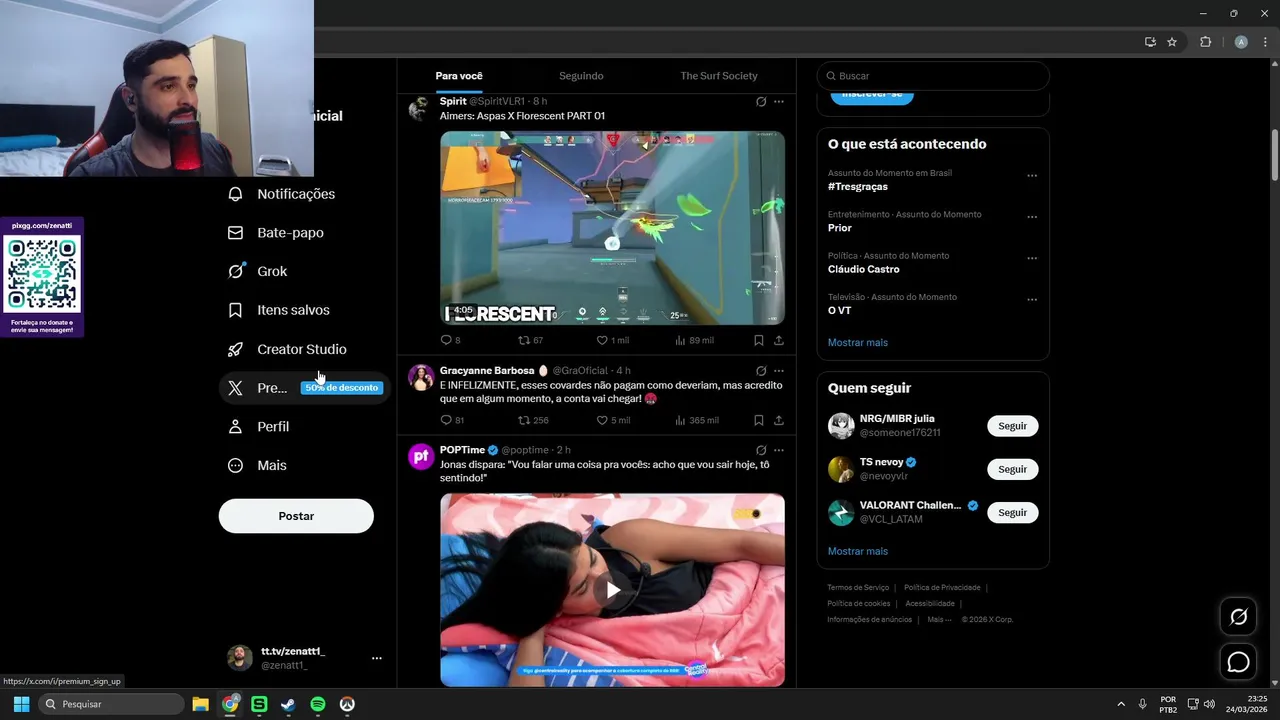
Task: Open floating chat messages button
Action: pyautogui.click(x=1239, y=662)
